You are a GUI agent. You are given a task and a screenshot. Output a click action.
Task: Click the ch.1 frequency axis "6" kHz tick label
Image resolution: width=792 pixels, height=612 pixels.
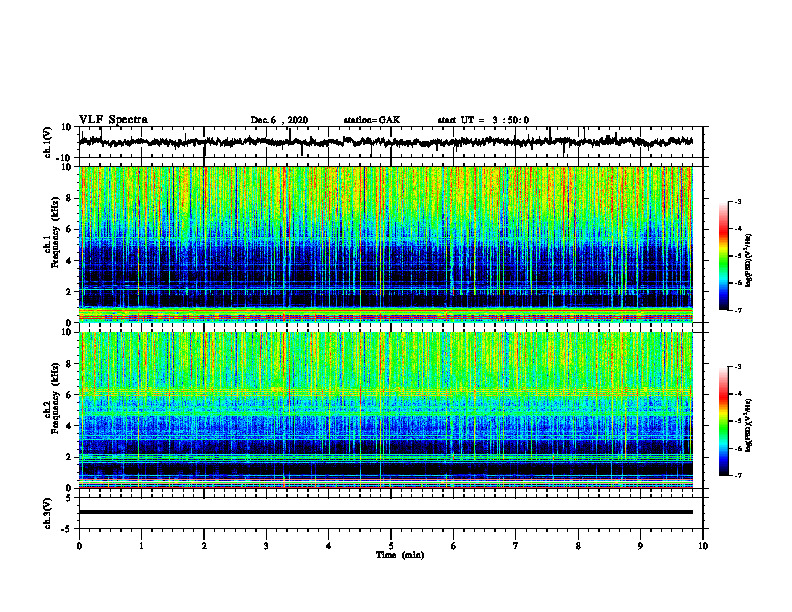click(69, 229)
